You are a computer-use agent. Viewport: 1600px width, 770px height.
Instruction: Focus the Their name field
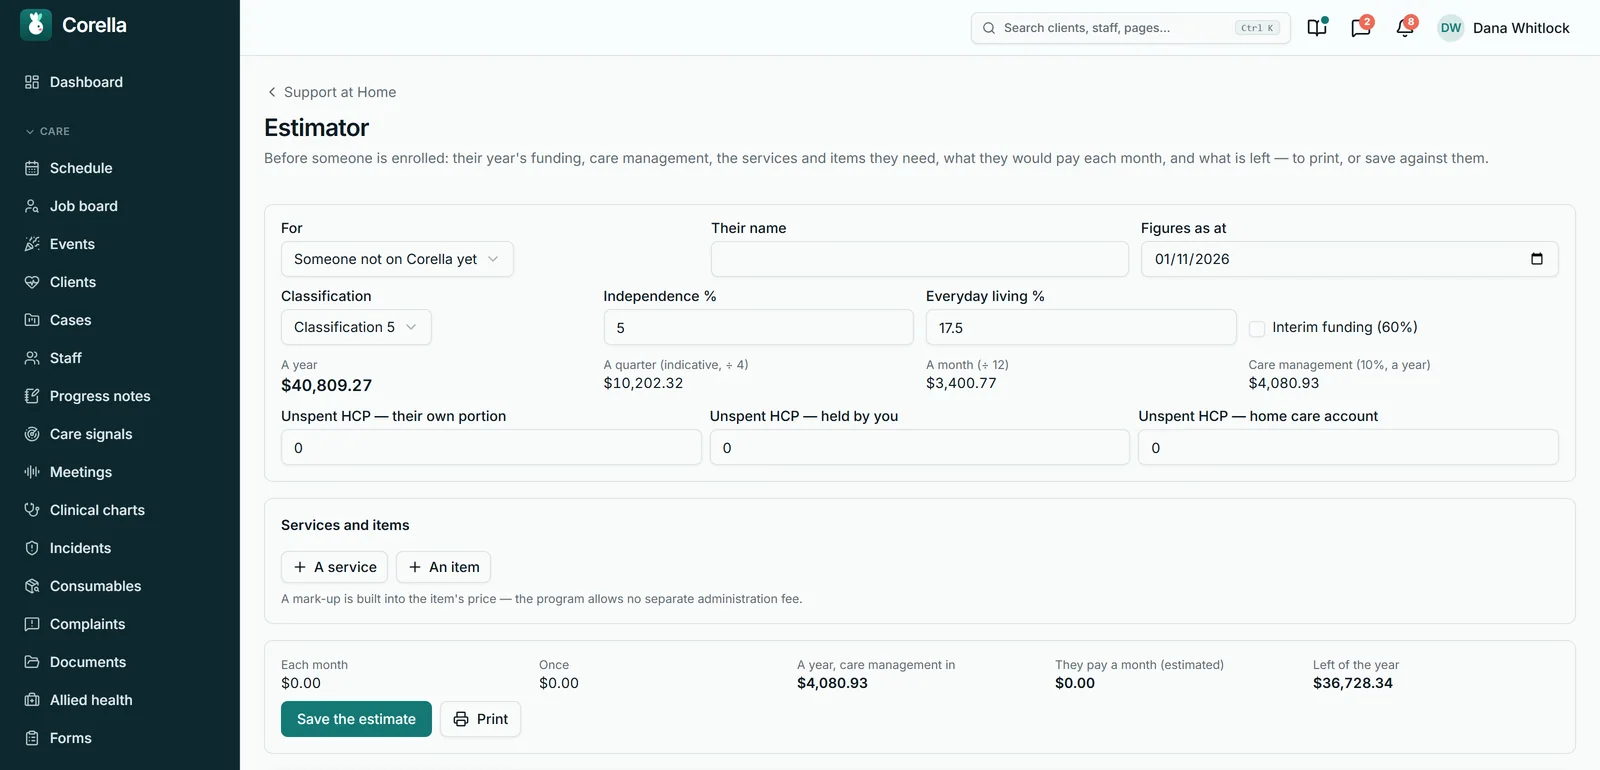pos(920,259)
